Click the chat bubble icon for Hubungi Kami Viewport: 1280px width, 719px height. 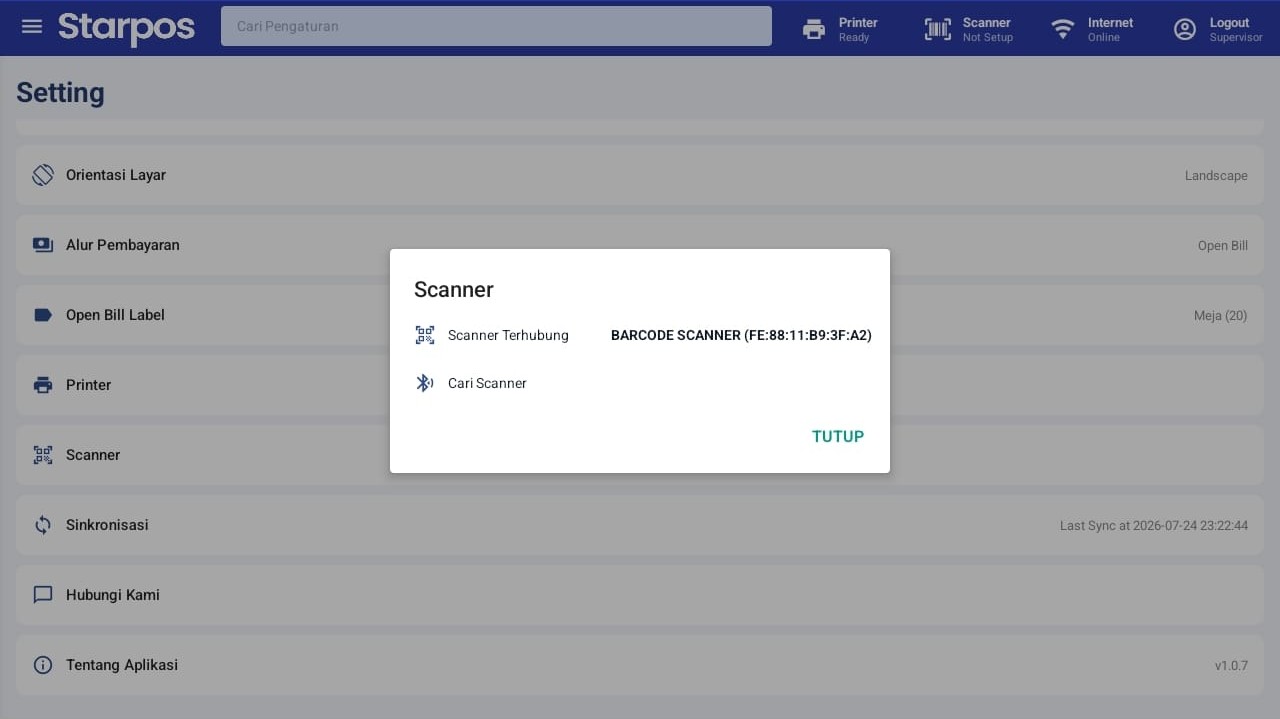pos(43,595)
